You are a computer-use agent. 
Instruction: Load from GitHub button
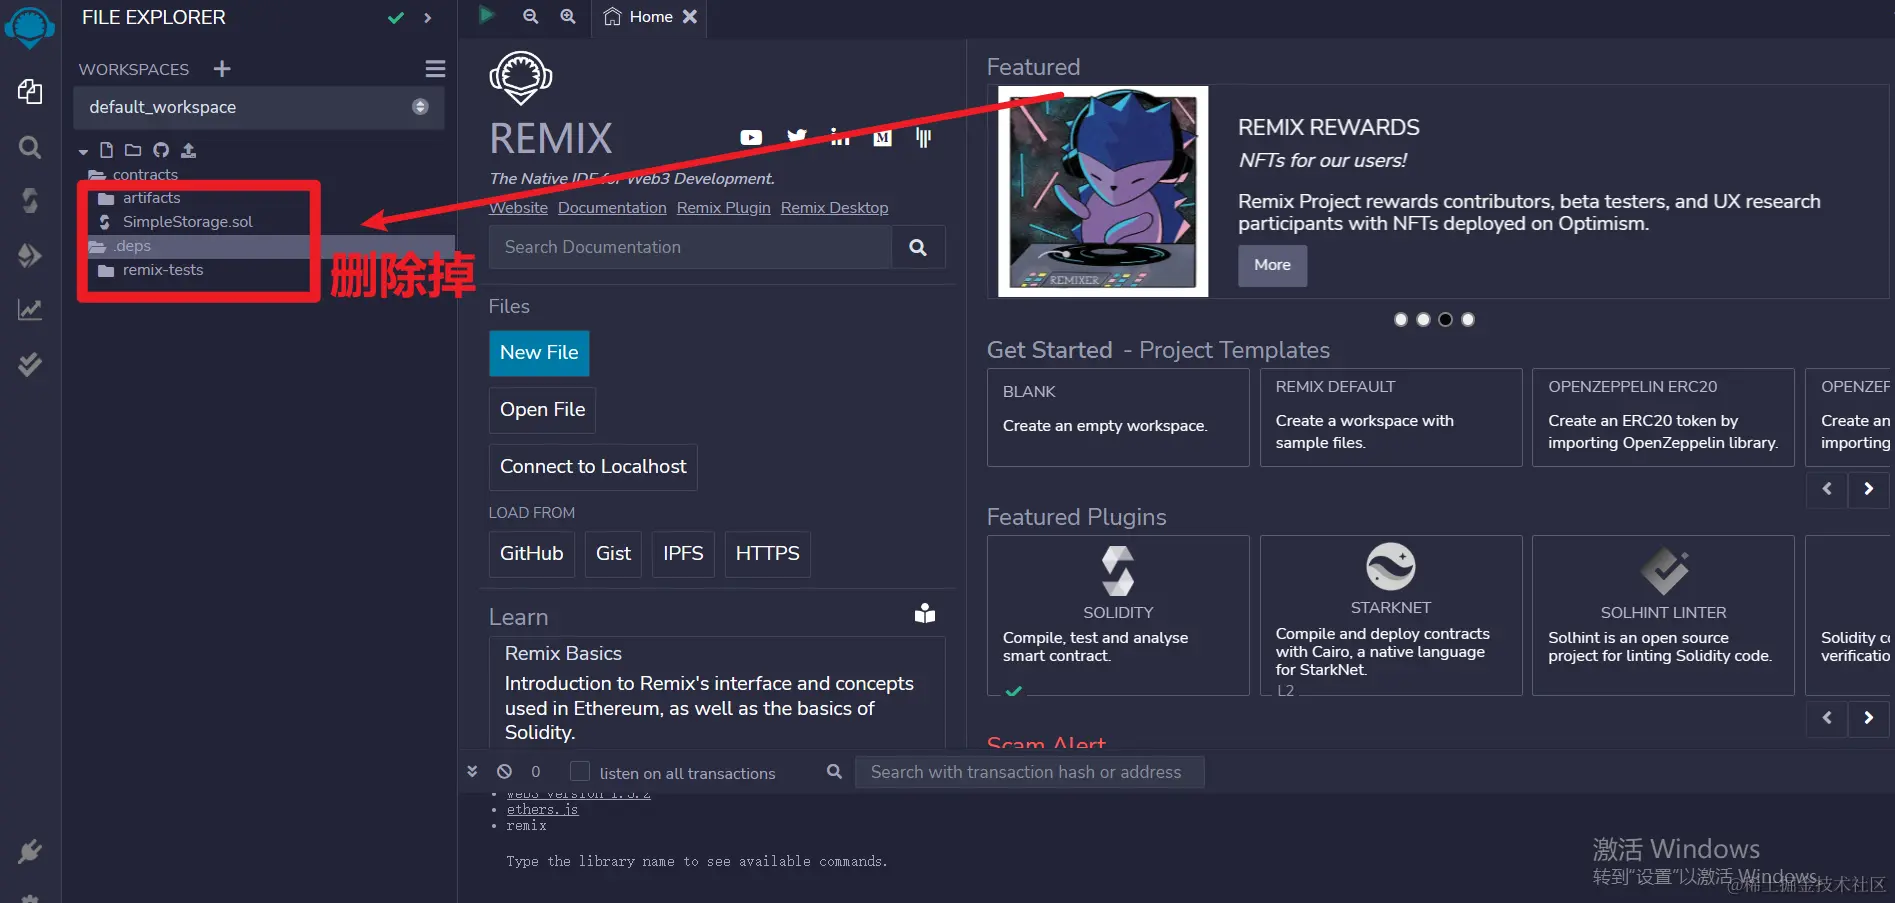click(x=531, y=554)
